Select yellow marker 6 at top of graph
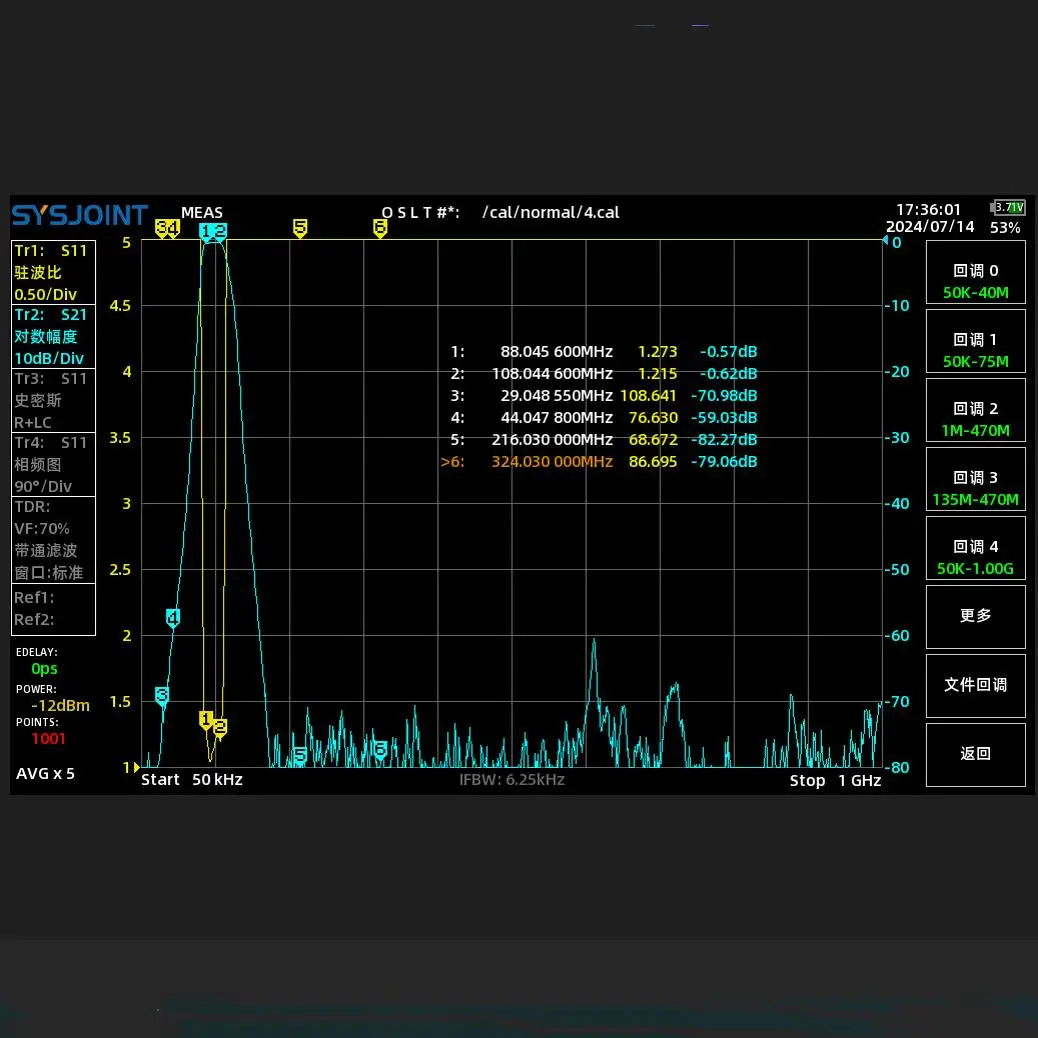Image resolution: width=1038 pixels, height=1038 pixels. [x=380, y=228]
